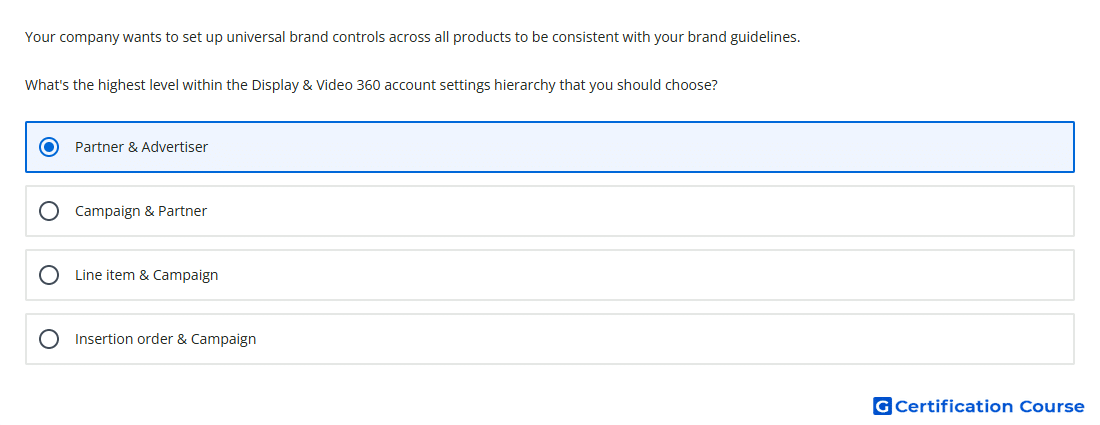1100x425 pixels.
Task: Click the 'Campaign & Partner' answer label
Action: click(141, 211)
